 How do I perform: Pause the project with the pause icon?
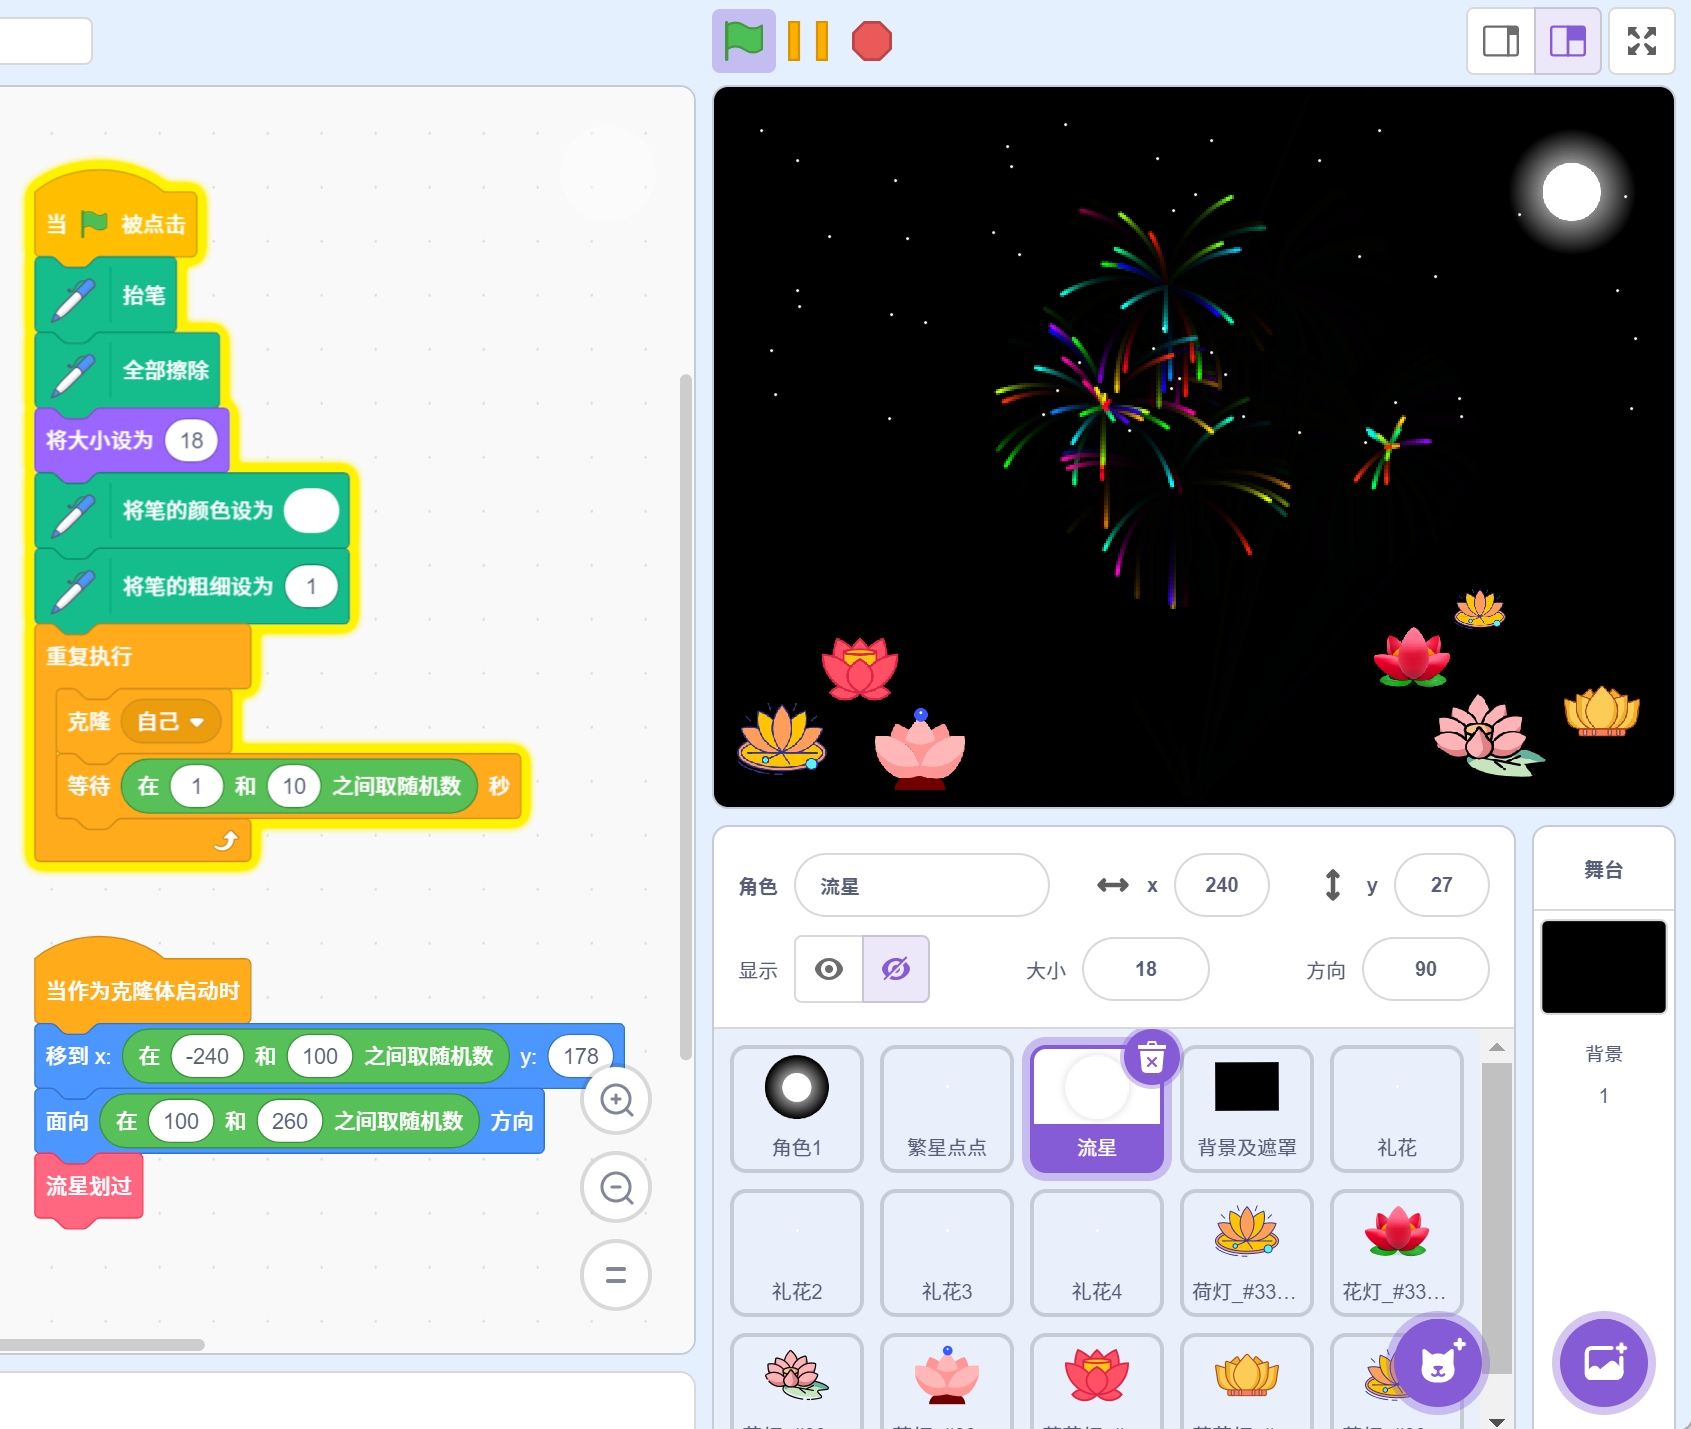click(x=807, y=41)
